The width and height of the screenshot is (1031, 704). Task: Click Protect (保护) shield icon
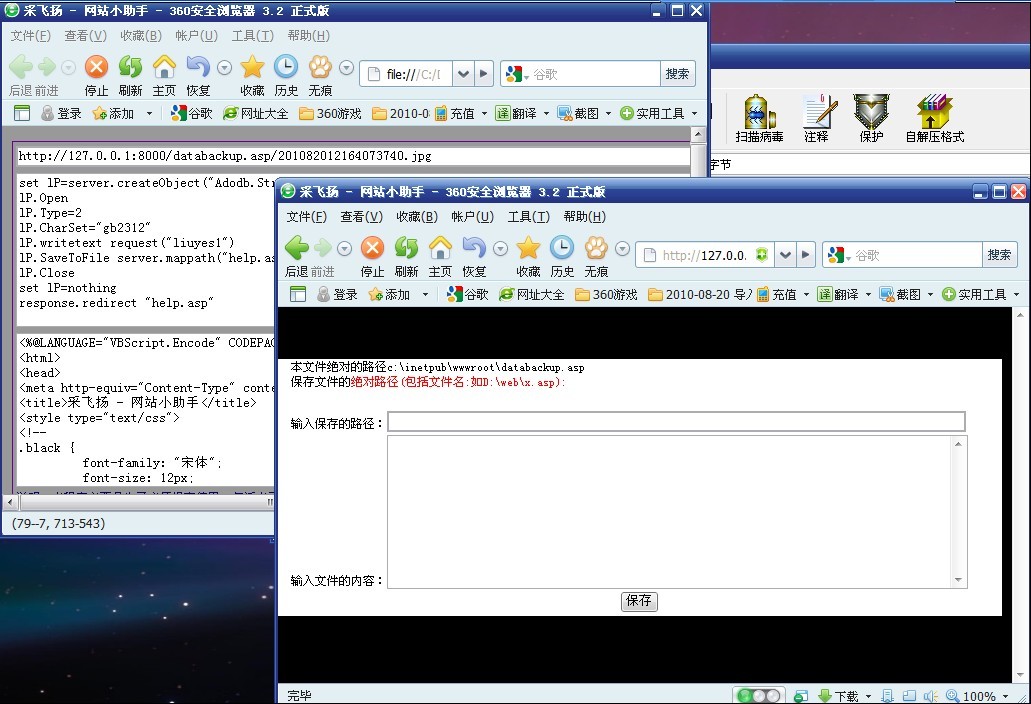click(871, 118)
